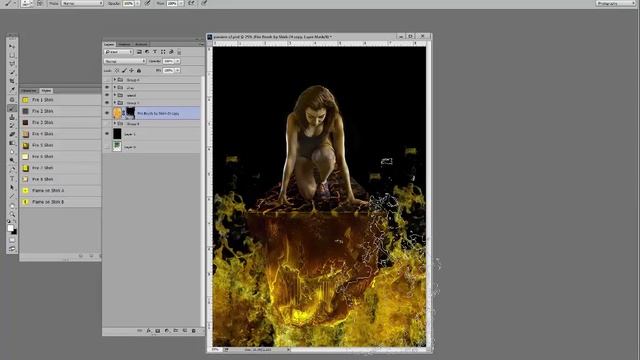Hide the Layer 1 layer
Image resolution: width=640 pixels, height=360 pixels.
tap(107, 133)
